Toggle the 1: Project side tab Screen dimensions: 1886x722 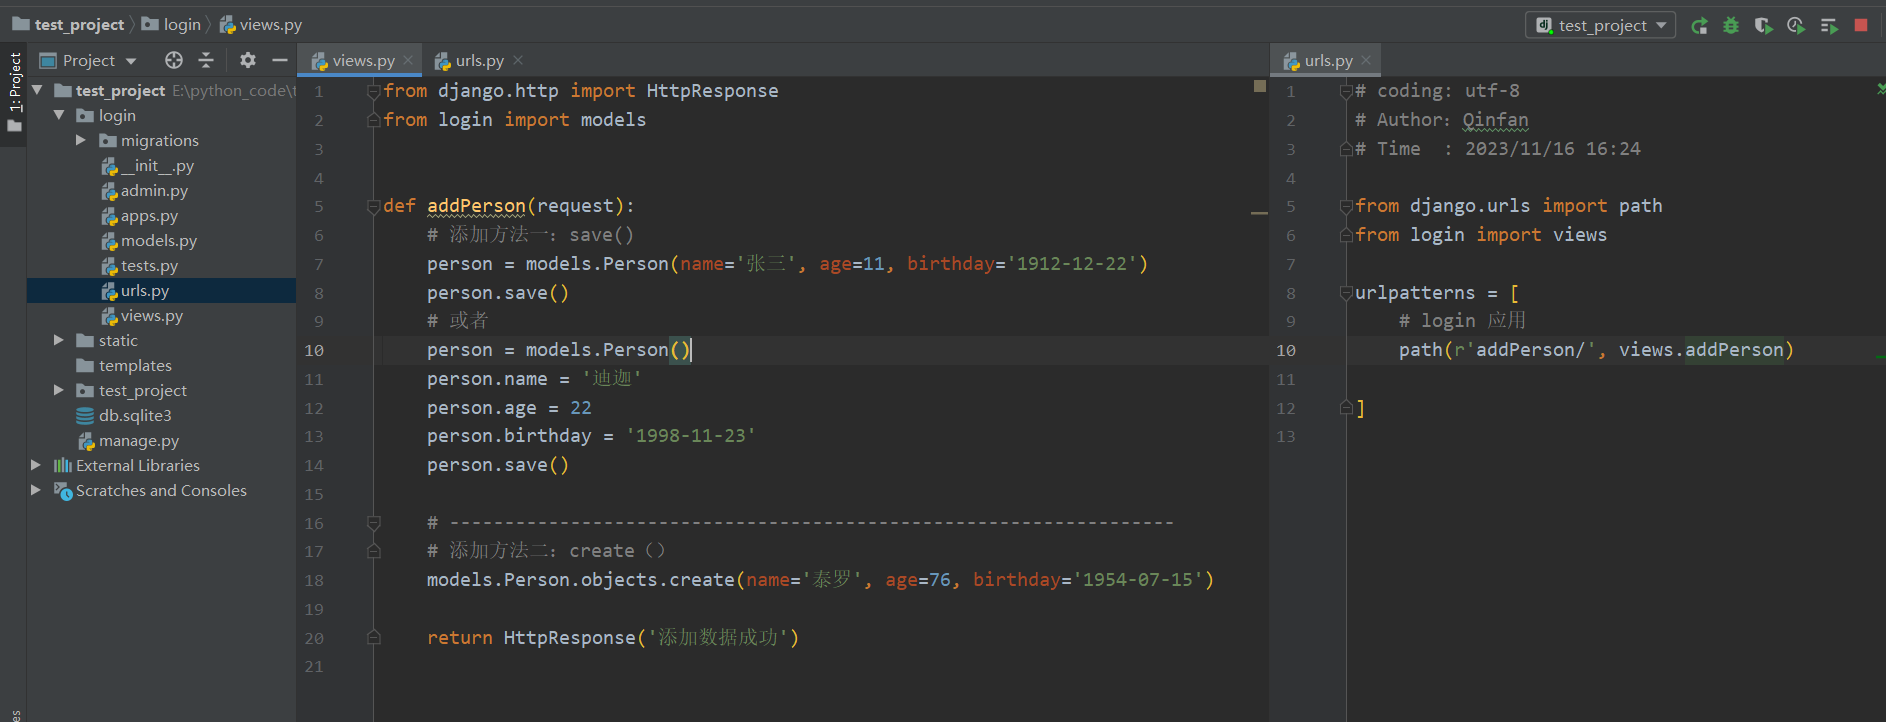(14, 93)
